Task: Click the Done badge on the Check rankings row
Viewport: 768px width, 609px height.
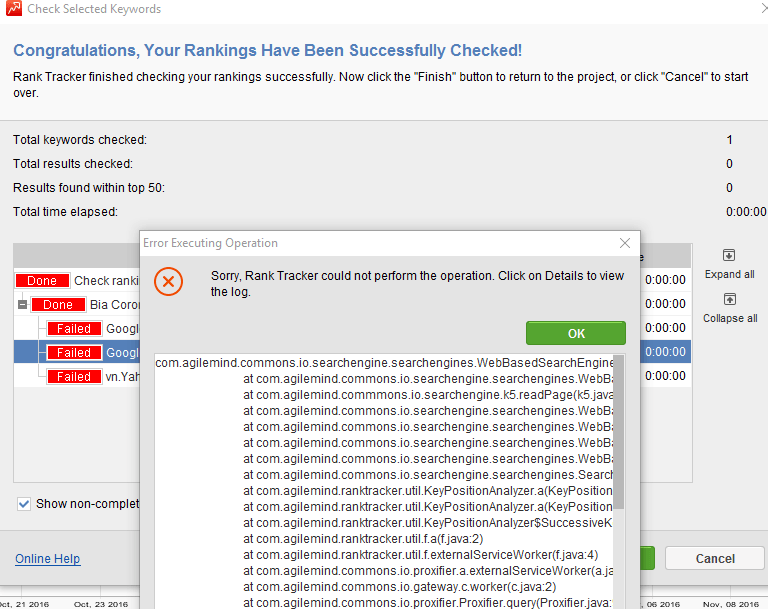Action: (42, 281)
